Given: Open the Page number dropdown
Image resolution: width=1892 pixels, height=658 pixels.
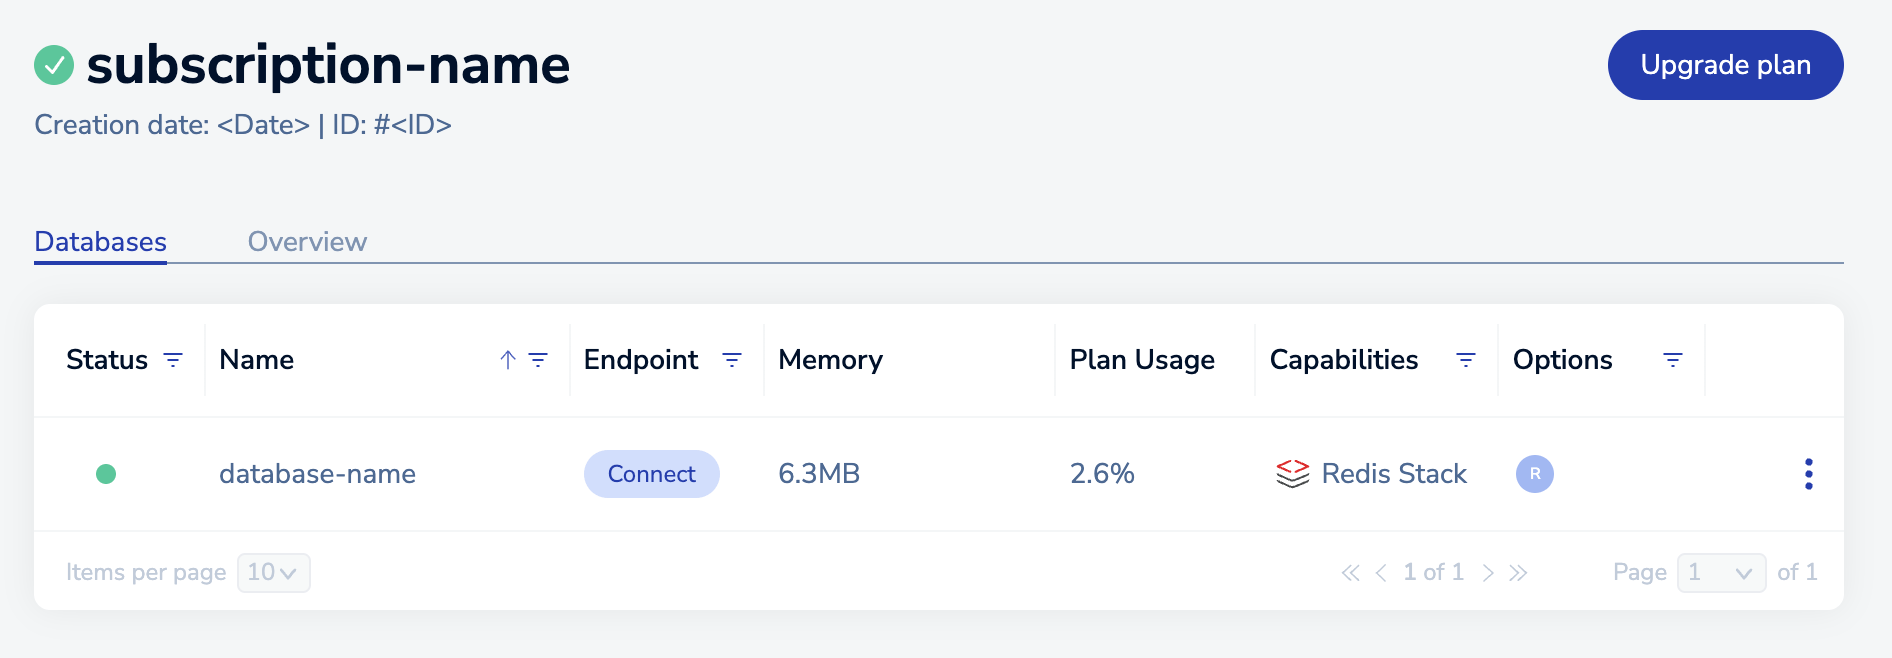Looking at the screenshot, I should pos(1721,573).
